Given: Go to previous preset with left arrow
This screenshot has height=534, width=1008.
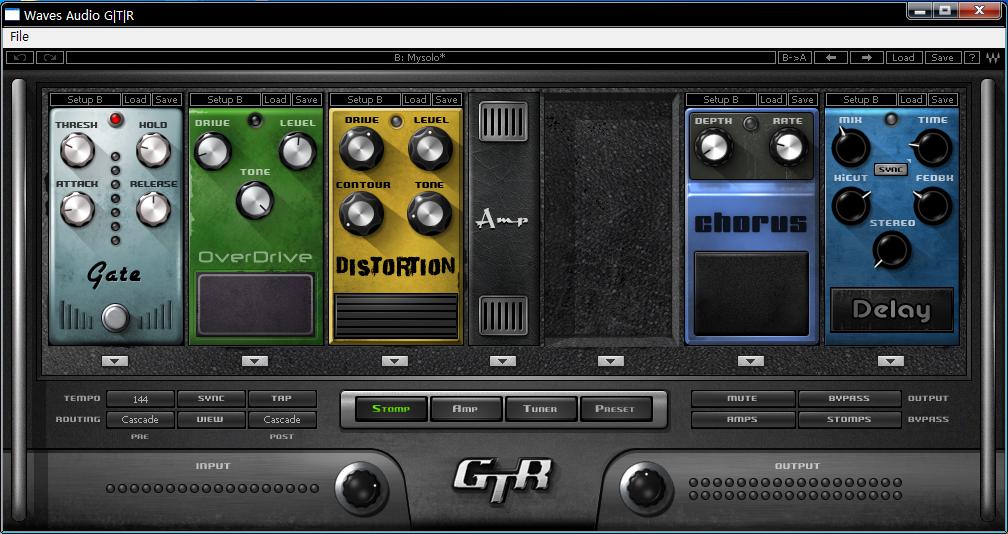Looking at the screenshot, I should click(831, 58).
